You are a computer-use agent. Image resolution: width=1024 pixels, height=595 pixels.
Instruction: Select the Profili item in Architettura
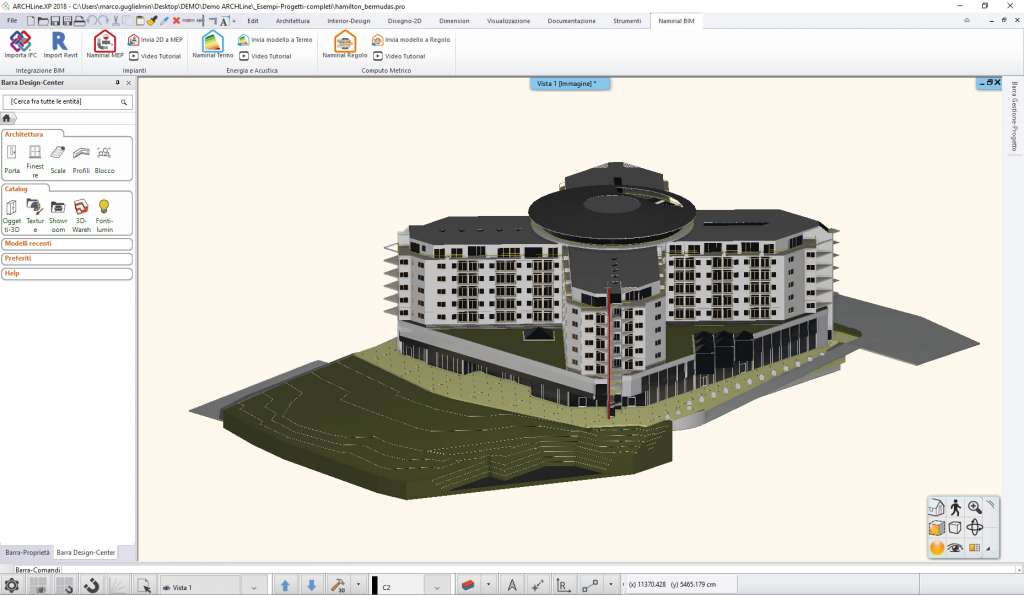click(x=81, y=159)
